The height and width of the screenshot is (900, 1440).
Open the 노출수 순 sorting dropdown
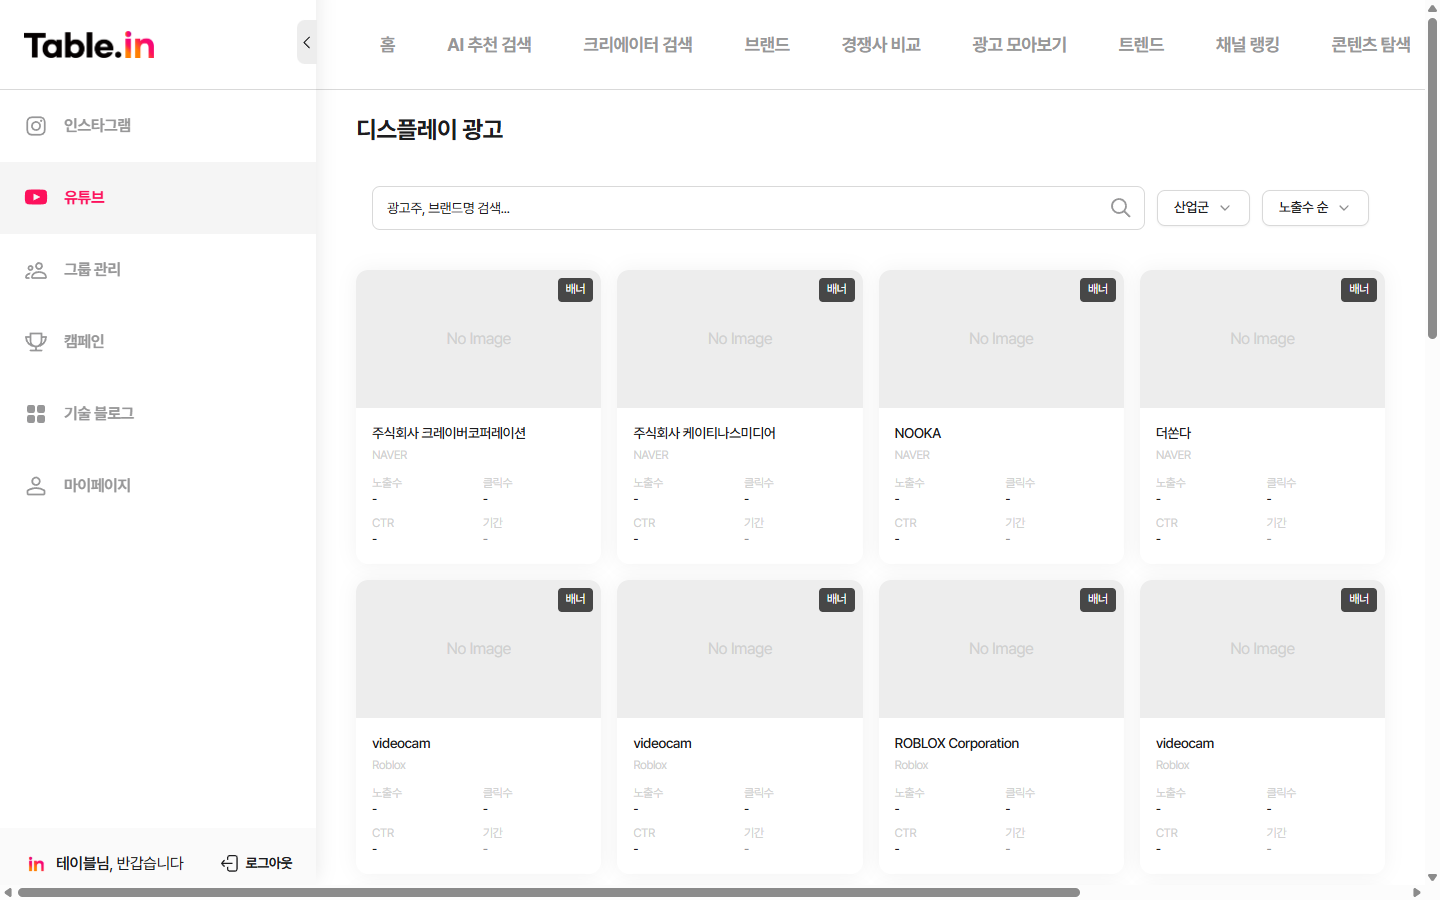tap(1315, 207)
